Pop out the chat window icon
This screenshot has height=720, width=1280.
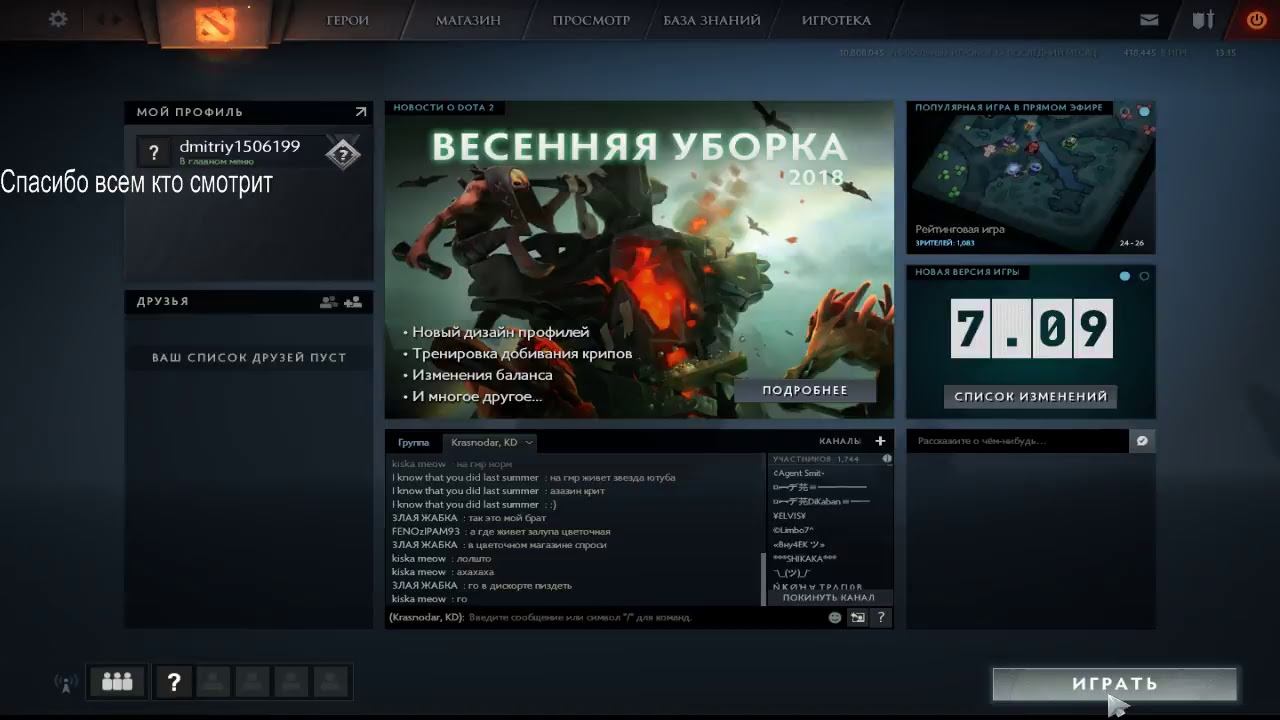pos(857,617)
